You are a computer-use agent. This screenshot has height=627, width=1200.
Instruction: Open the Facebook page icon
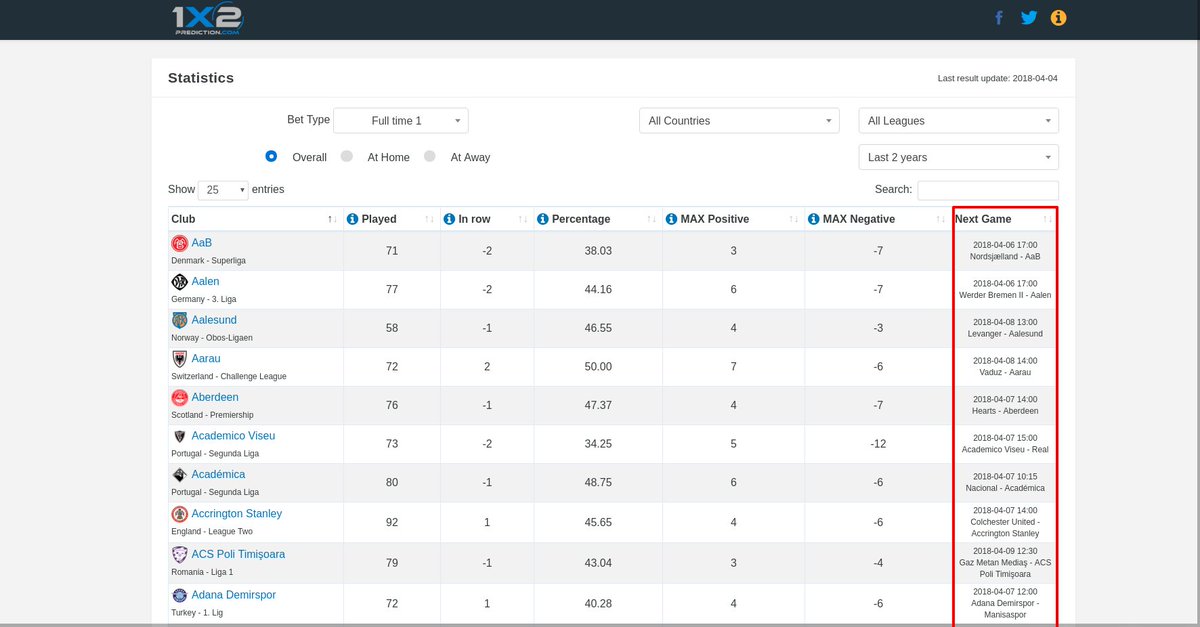click(x=998, y=17)
